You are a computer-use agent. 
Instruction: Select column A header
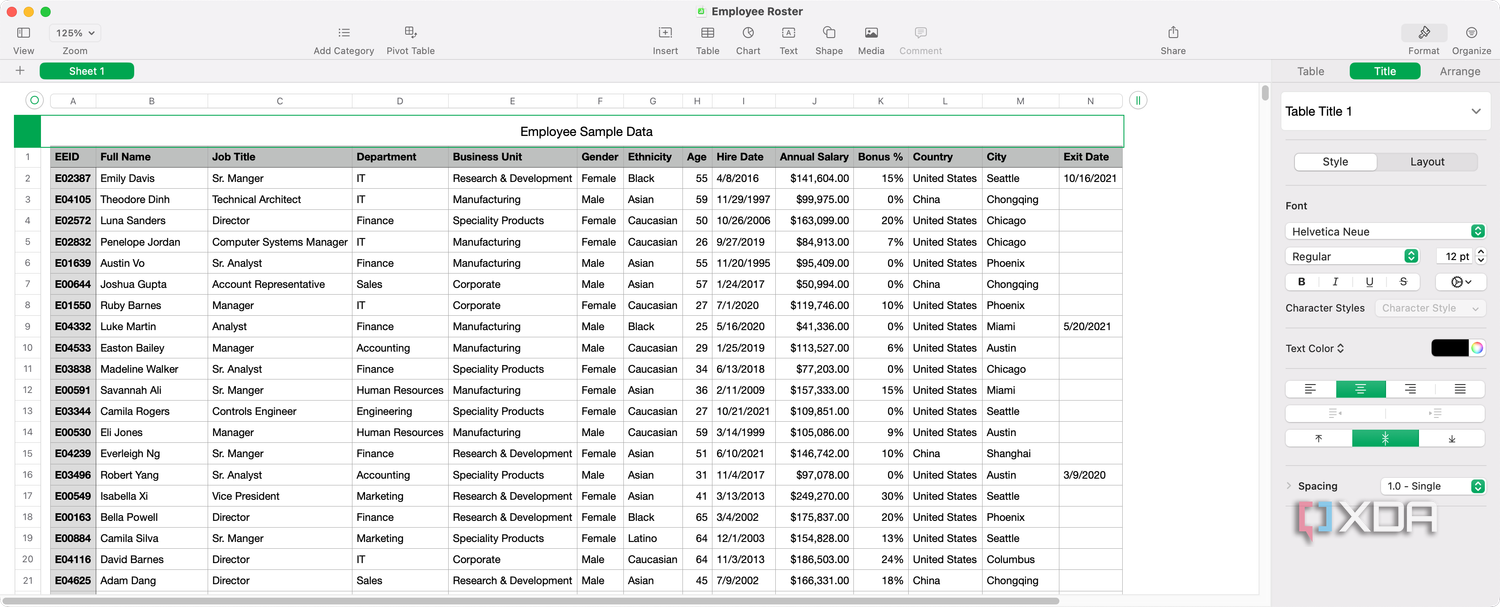[73, 101]
